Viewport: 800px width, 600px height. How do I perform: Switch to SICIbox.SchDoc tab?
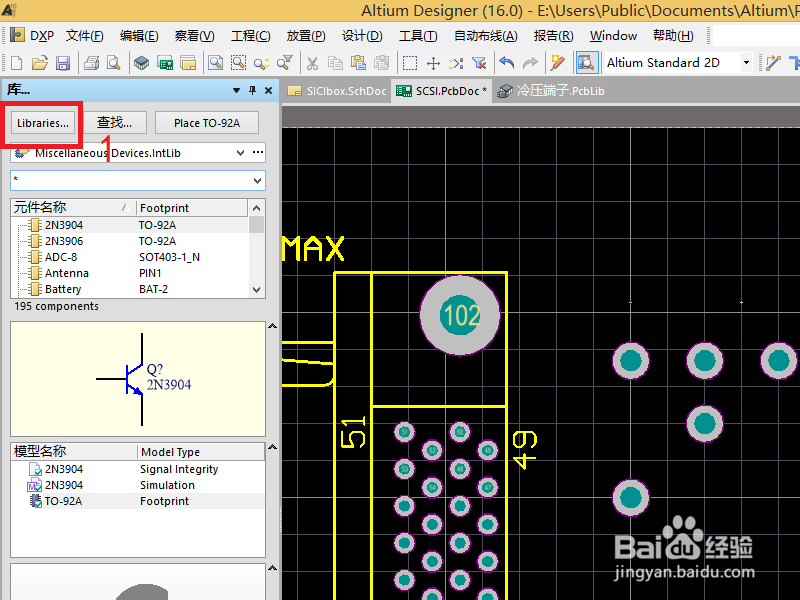click(x=337, y=91)
